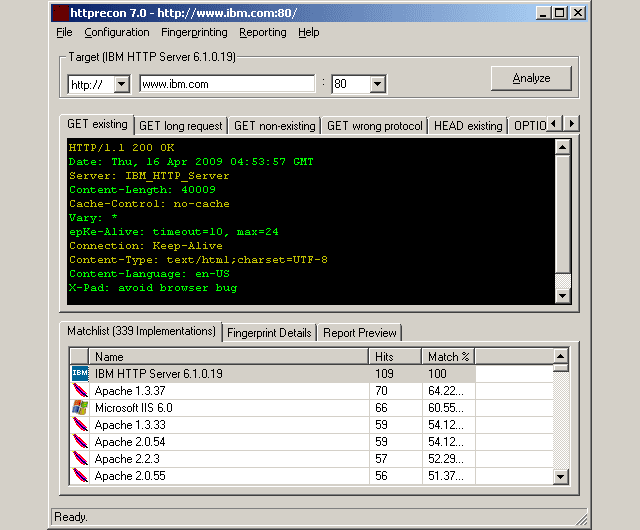Viewport: 640px width, 530px height.
Task: Click the response pane scroll down arrow
Action: coord(563,296)
